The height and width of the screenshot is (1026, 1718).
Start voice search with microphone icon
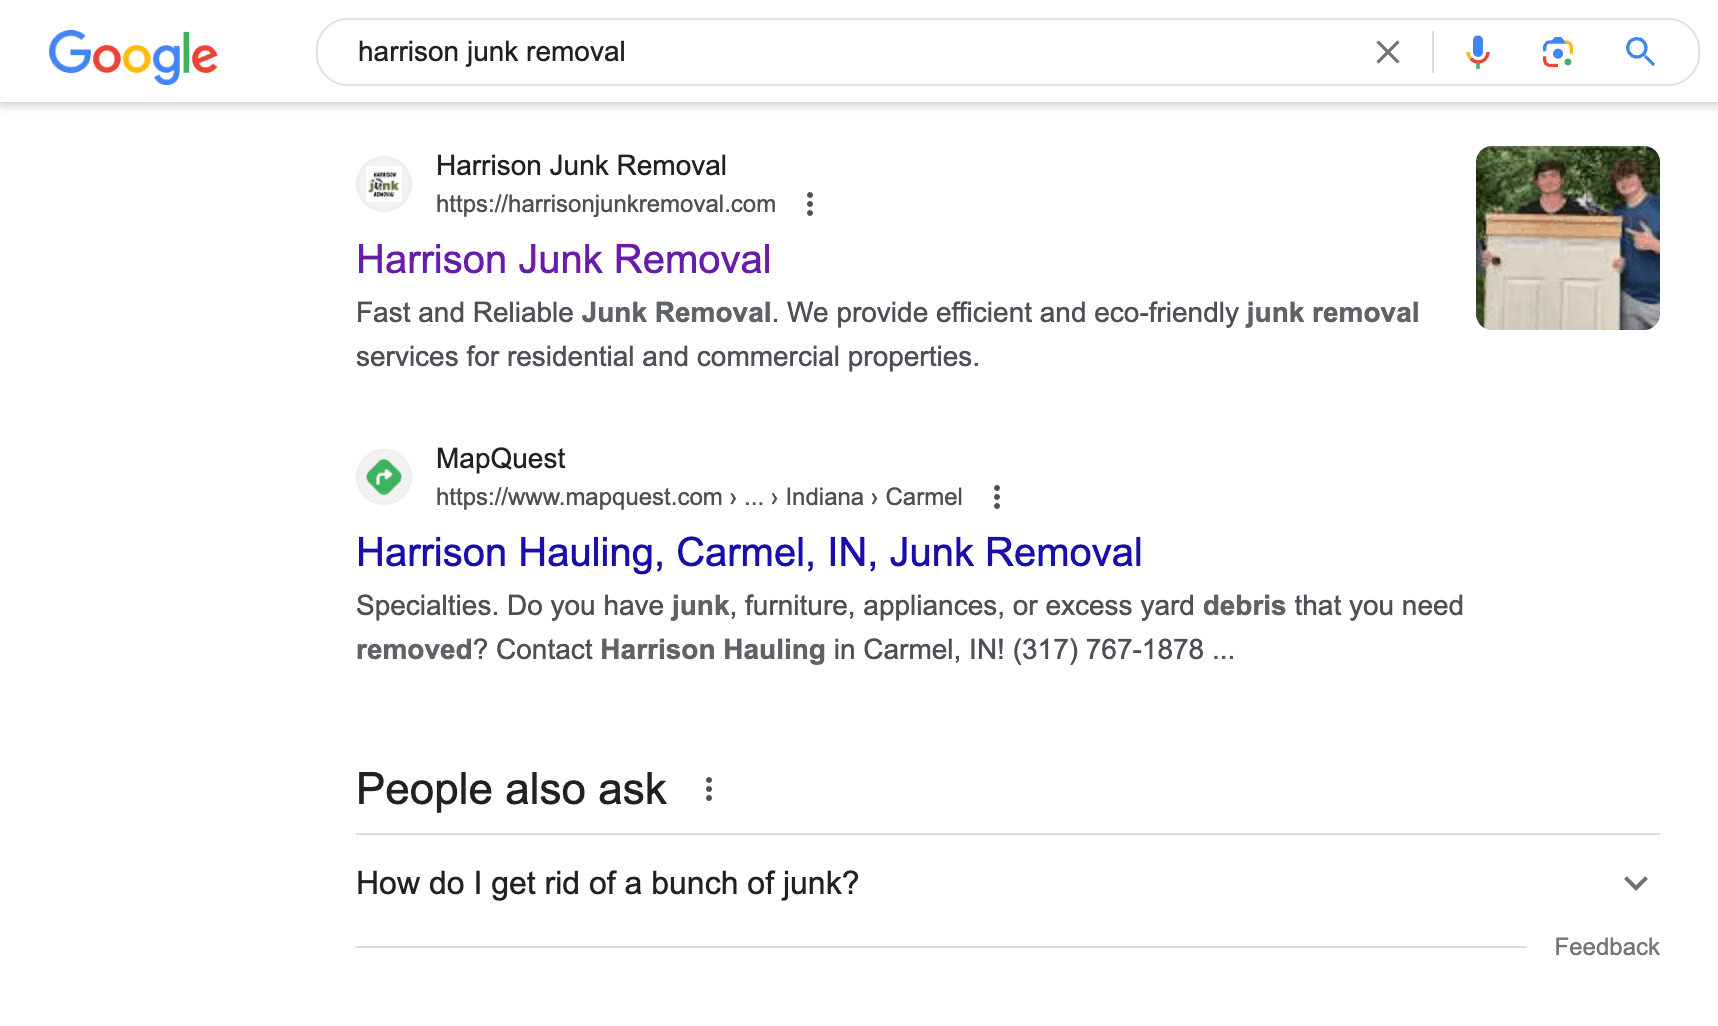click(x=1477, y=52)
